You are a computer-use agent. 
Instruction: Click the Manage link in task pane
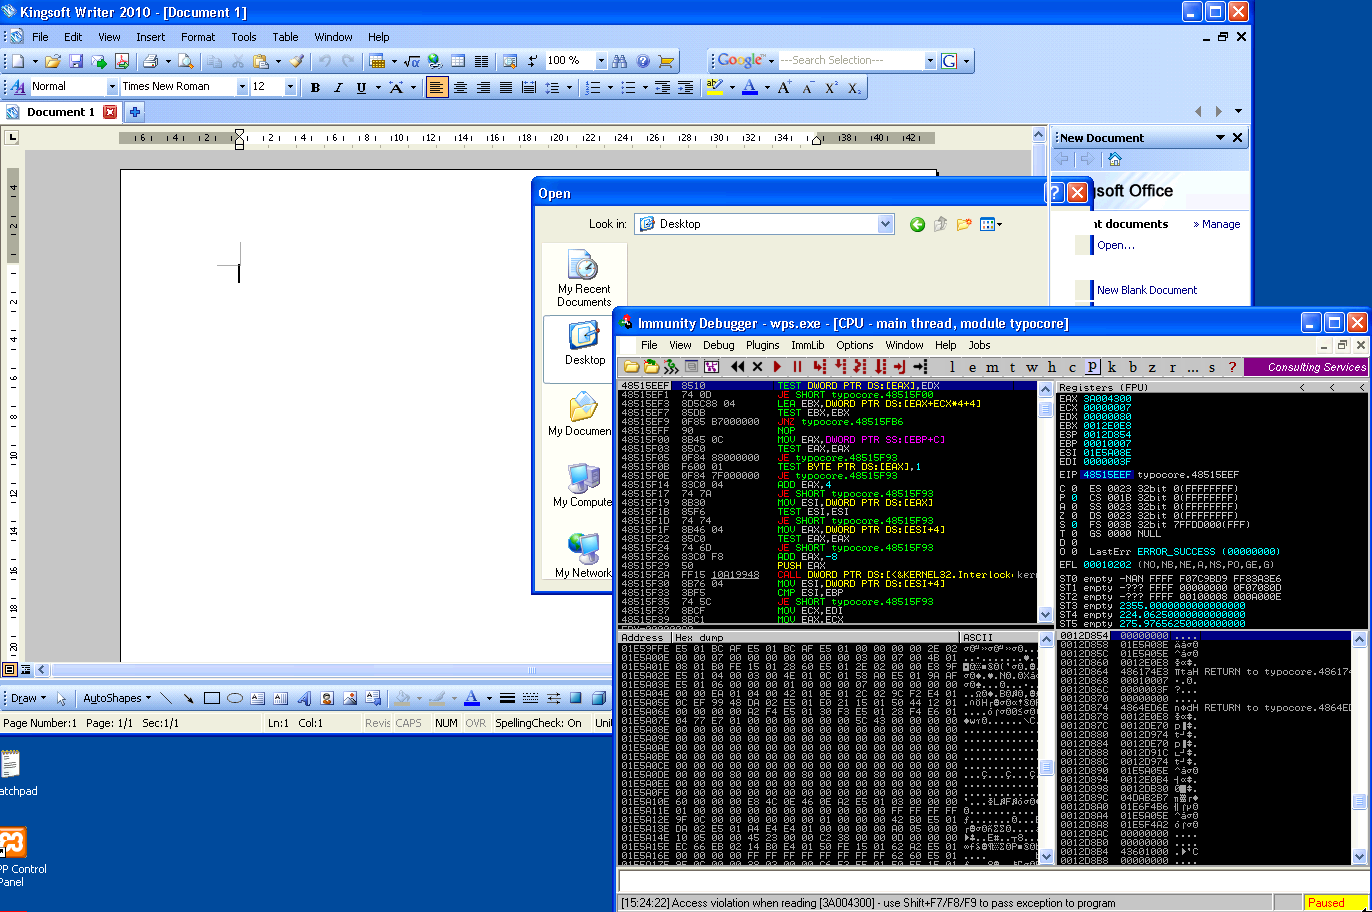(1220, 224)
